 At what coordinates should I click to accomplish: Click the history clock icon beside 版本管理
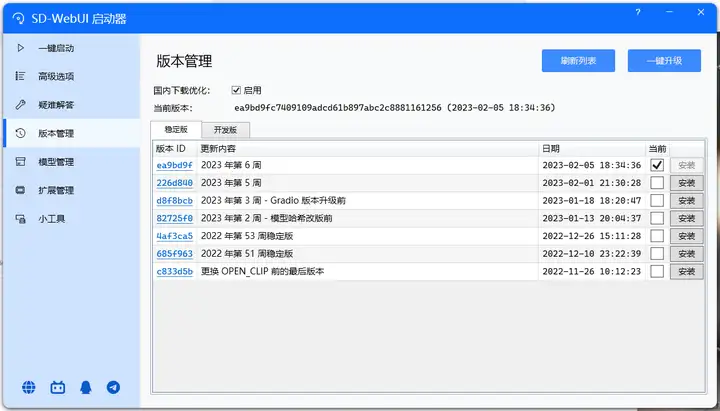click(20, 133)
